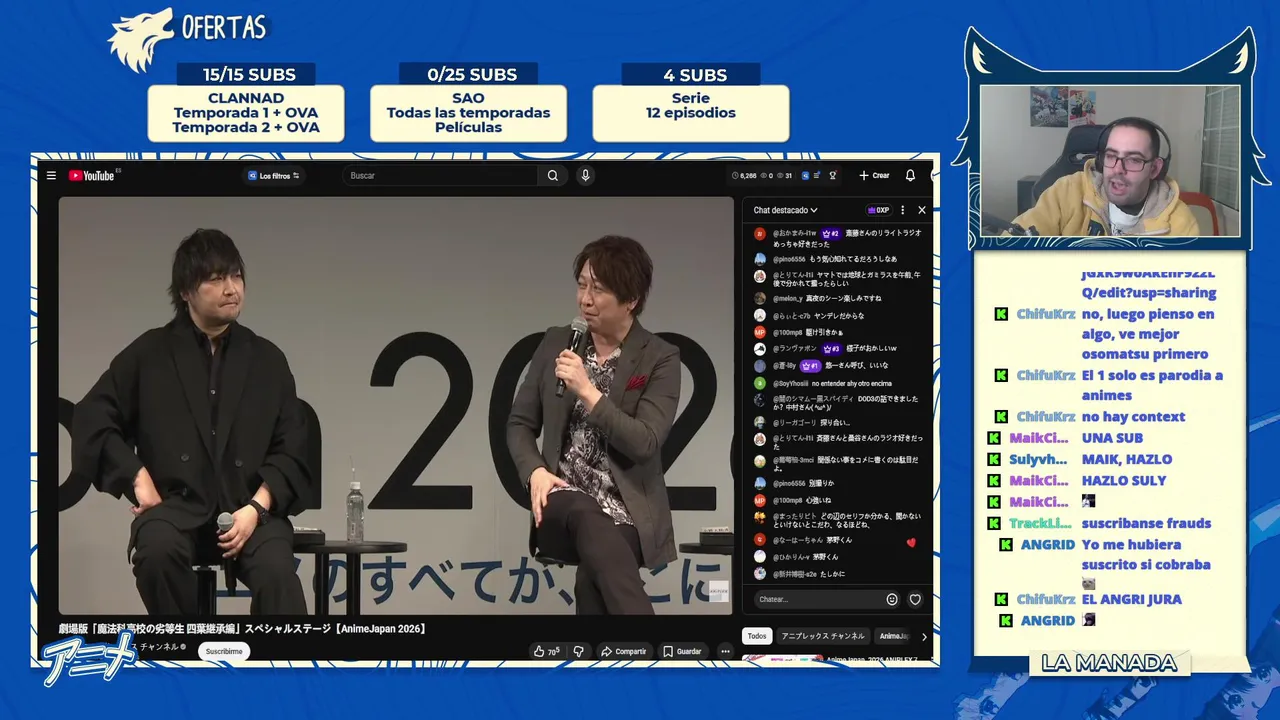Screen dimensions: 1280x720
Task: Click the streamer webcam feed
Action: click(x=1110, y=160)
